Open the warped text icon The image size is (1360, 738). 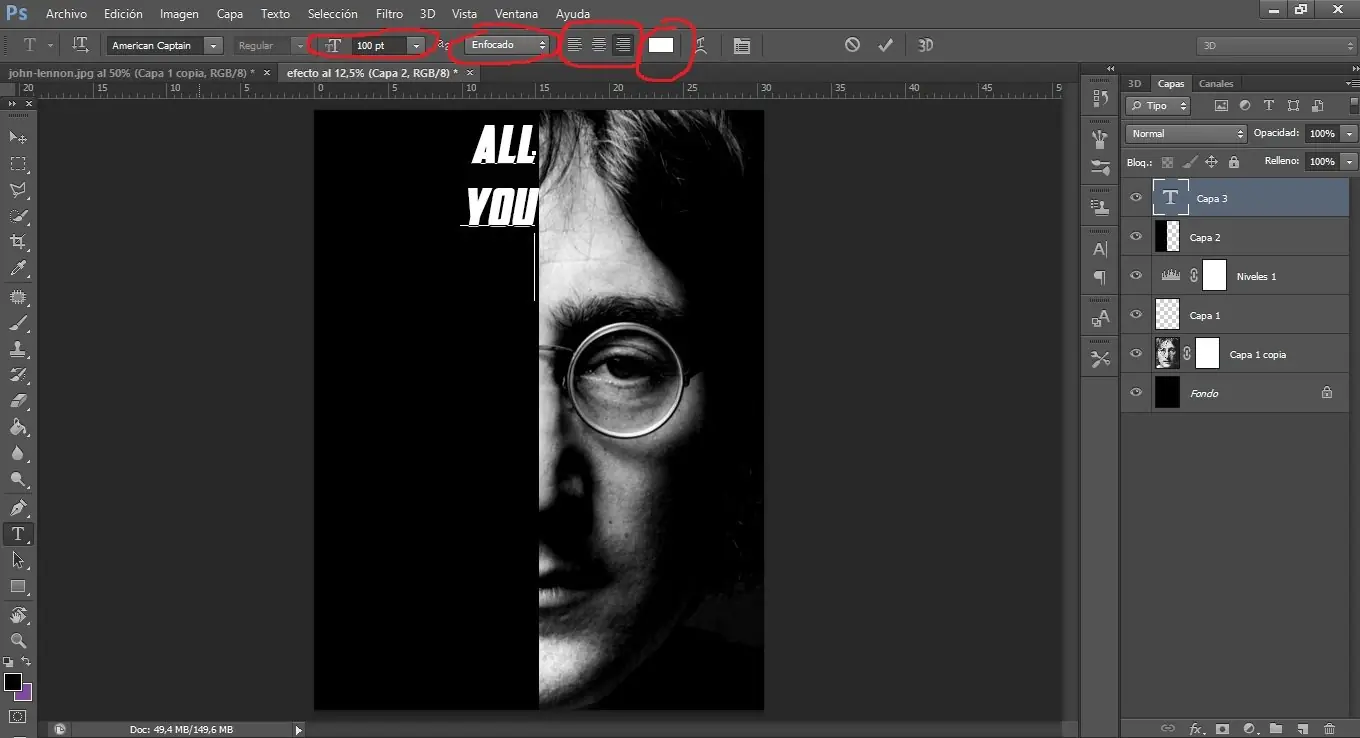[701, 45]
